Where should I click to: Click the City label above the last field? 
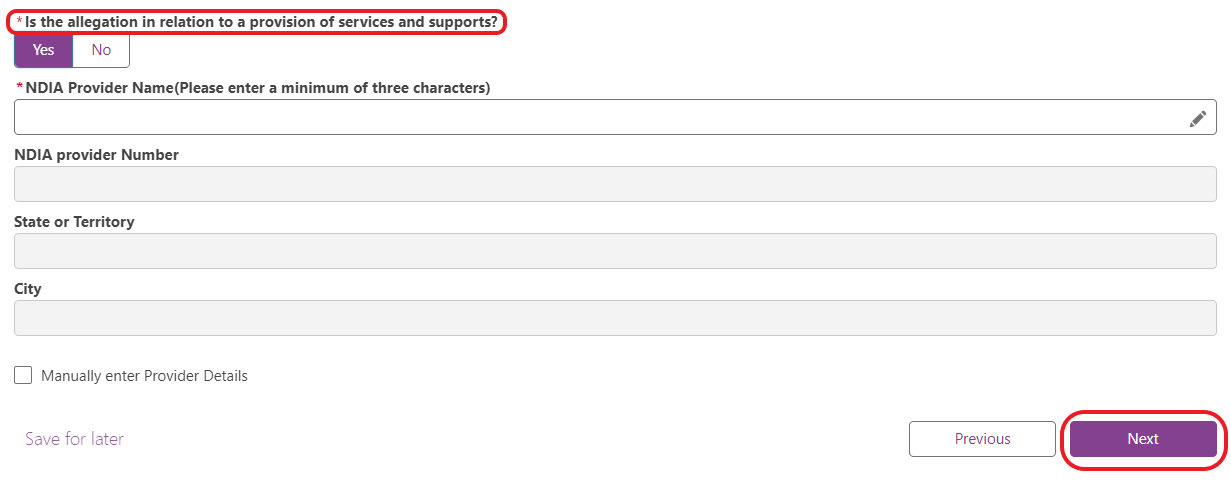[28, 289]
